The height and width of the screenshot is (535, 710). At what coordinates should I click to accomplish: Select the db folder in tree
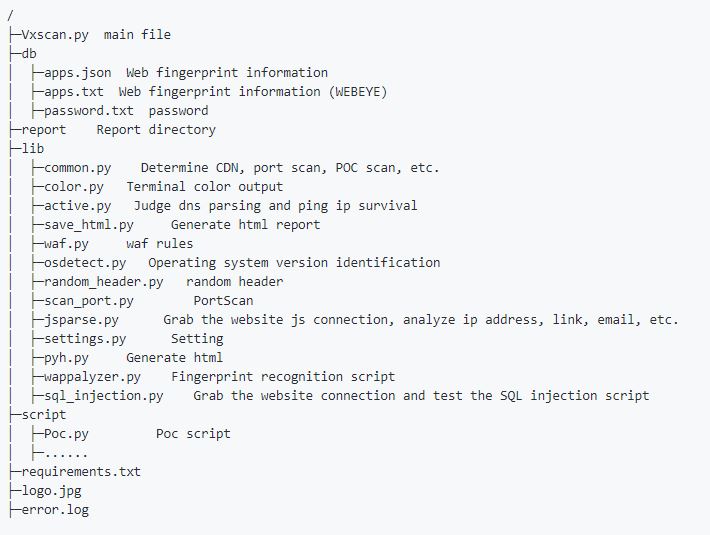pyautogui.click(x=29, y=54)
